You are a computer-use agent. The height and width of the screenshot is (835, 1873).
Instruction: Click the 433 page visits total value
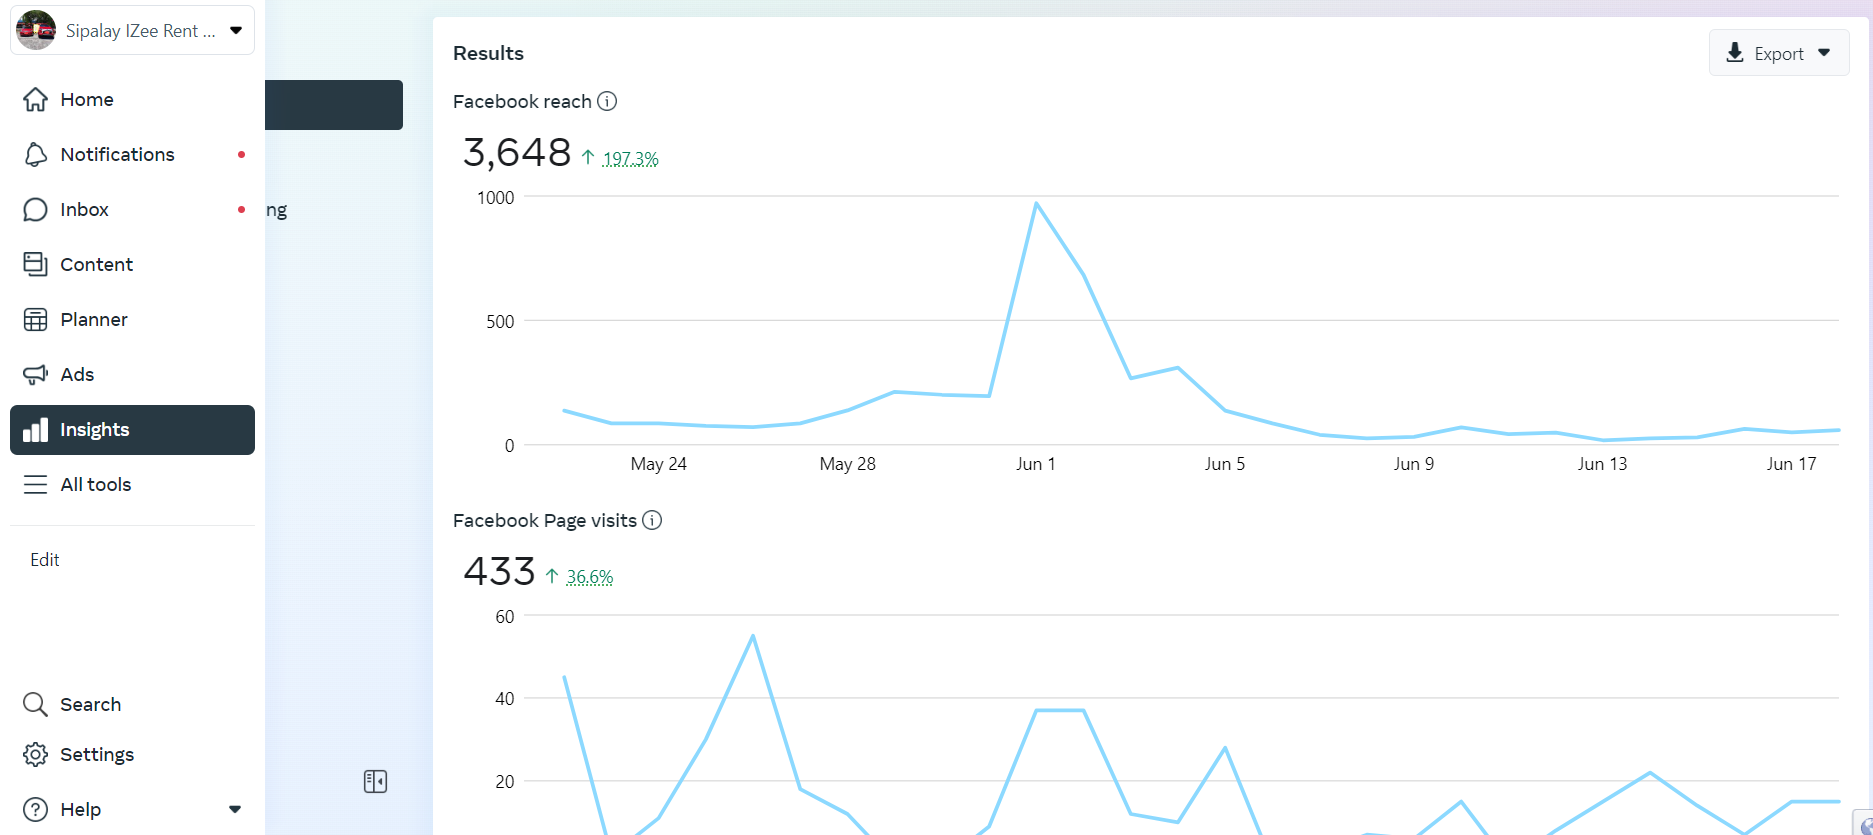pos(499,571)
